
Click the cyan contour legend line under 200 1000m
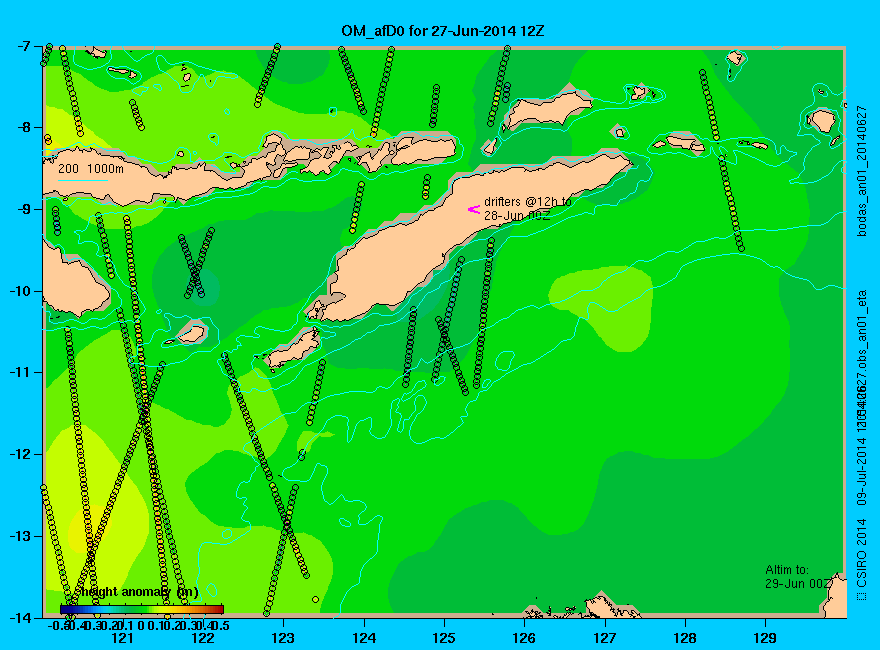point(82,180)
